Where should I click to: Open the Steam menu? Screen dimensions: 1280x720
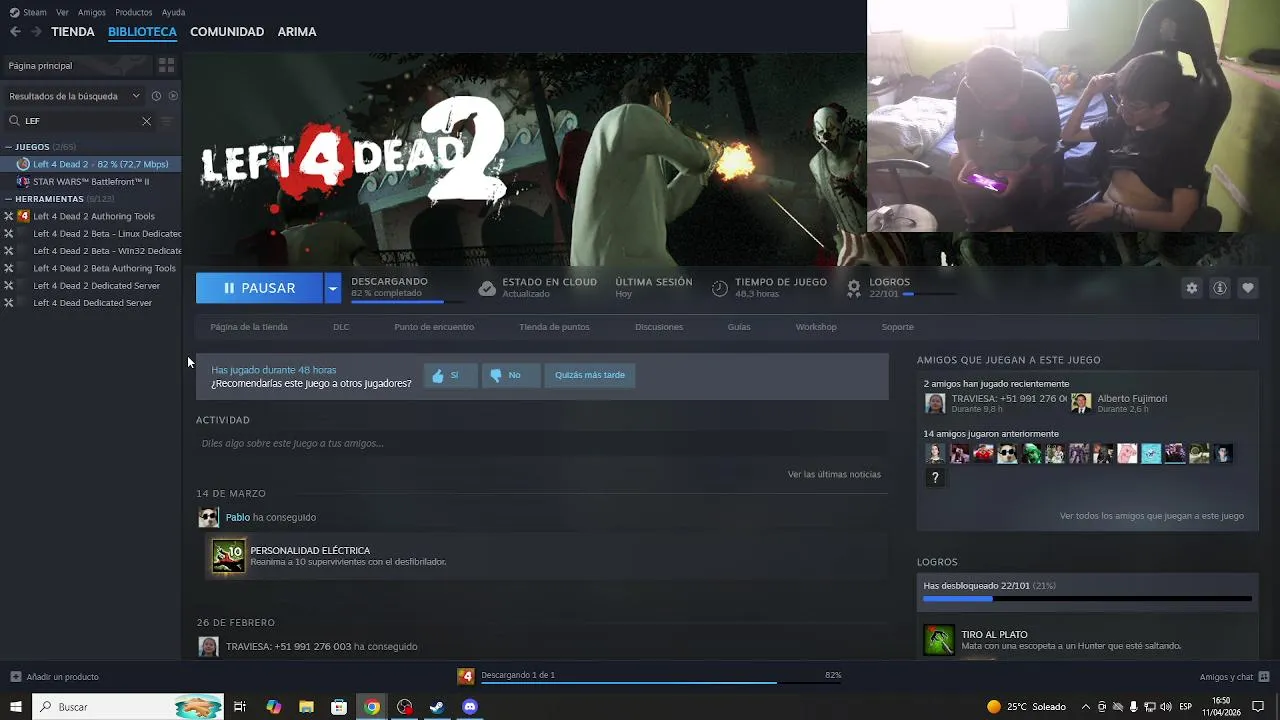coord(28,12)
